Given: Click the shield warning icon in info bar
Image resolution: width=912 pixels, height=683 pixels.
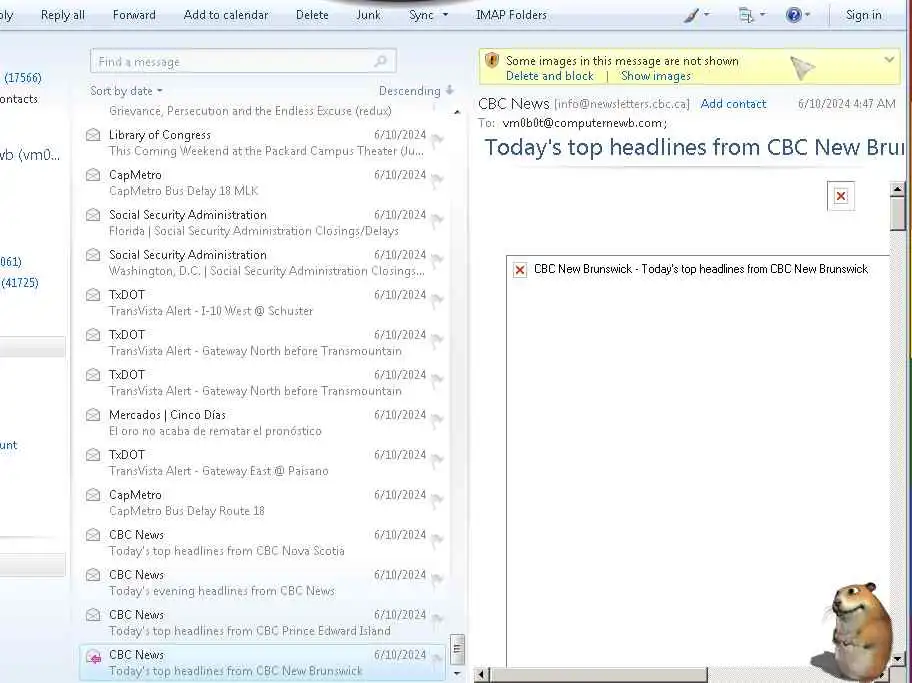Looking at the screenshot, I should [492, 60].
